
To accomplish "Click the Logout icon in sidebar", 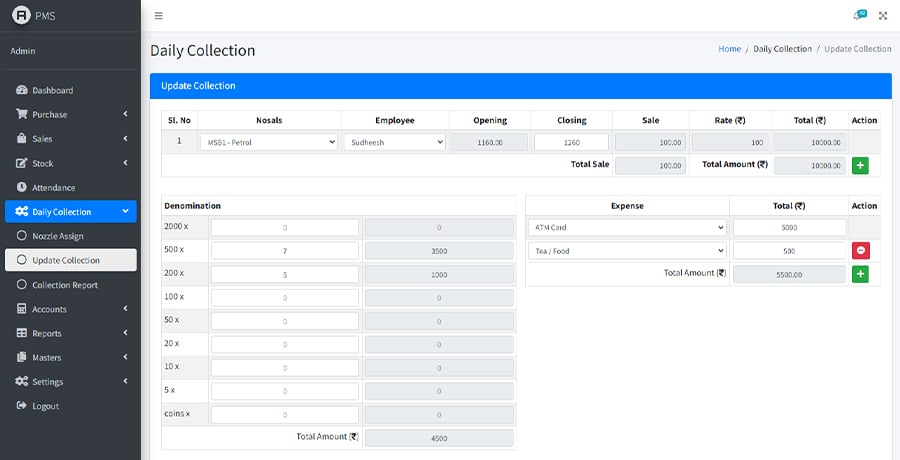I will 21,406.
